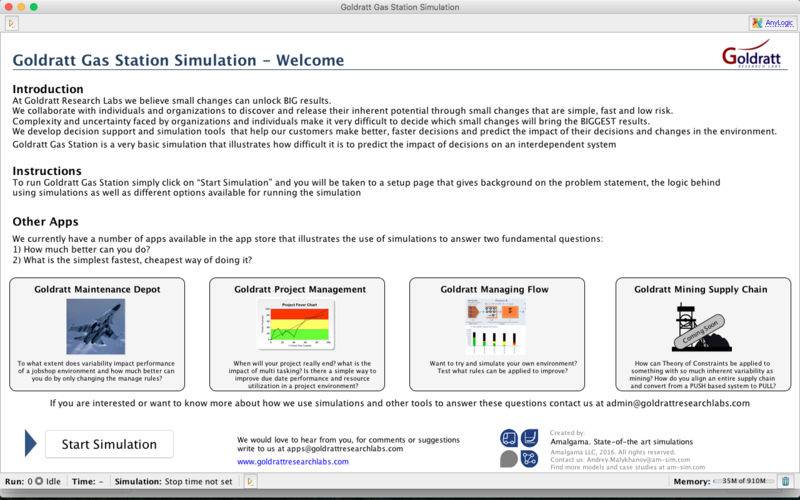
Task: Click the Instructions section heading
Action: 47,171
